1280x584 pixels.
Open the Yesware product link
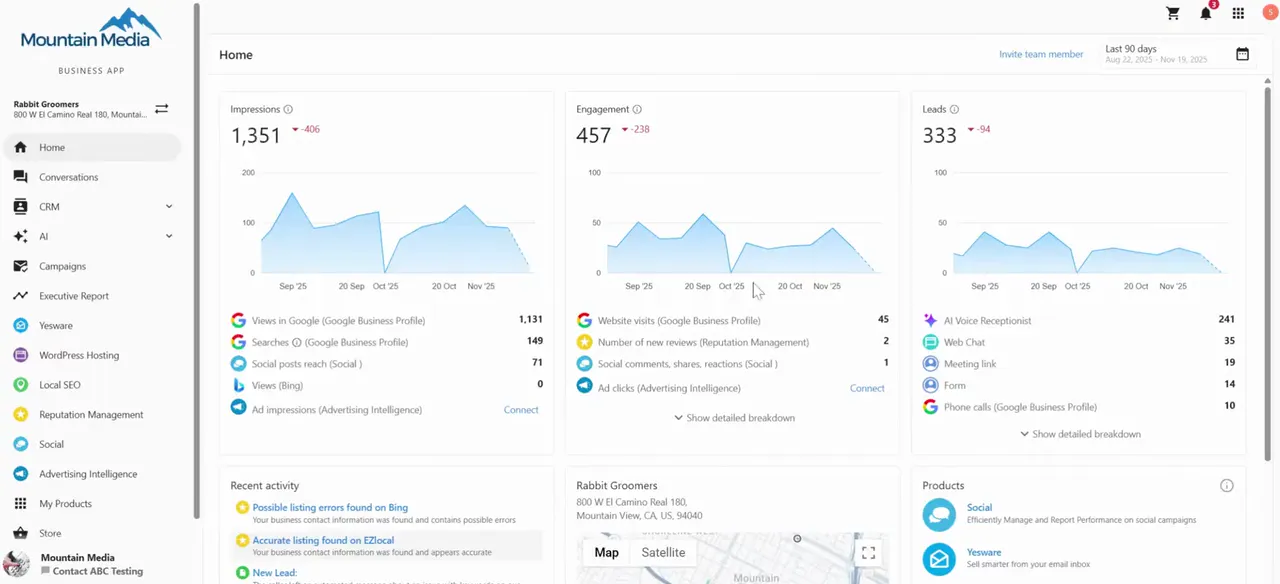(984, 552)
